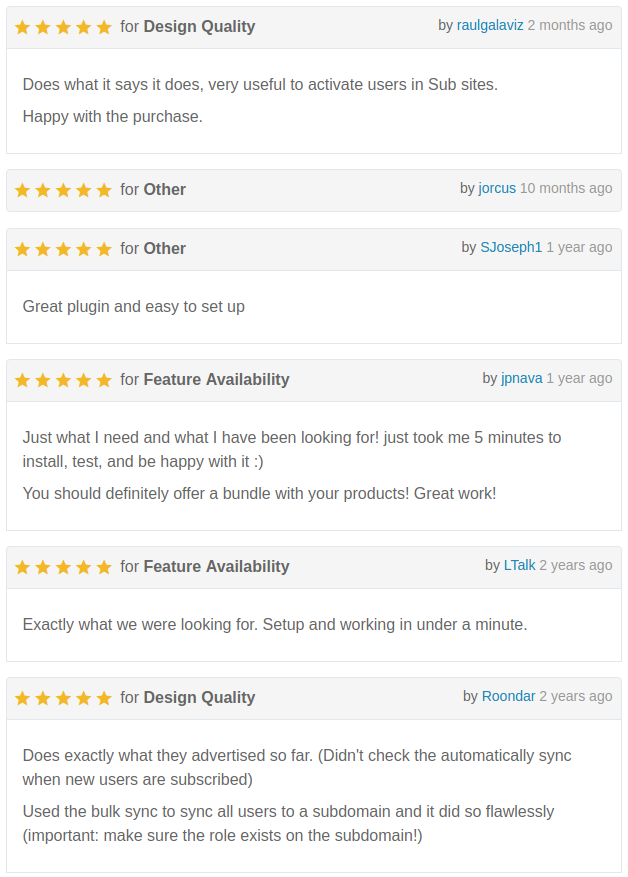Image resolution: width=628 pixels, height=877 pixels.
Task: Click first star in raulgalaviz's rating
Action: point(22,27)
